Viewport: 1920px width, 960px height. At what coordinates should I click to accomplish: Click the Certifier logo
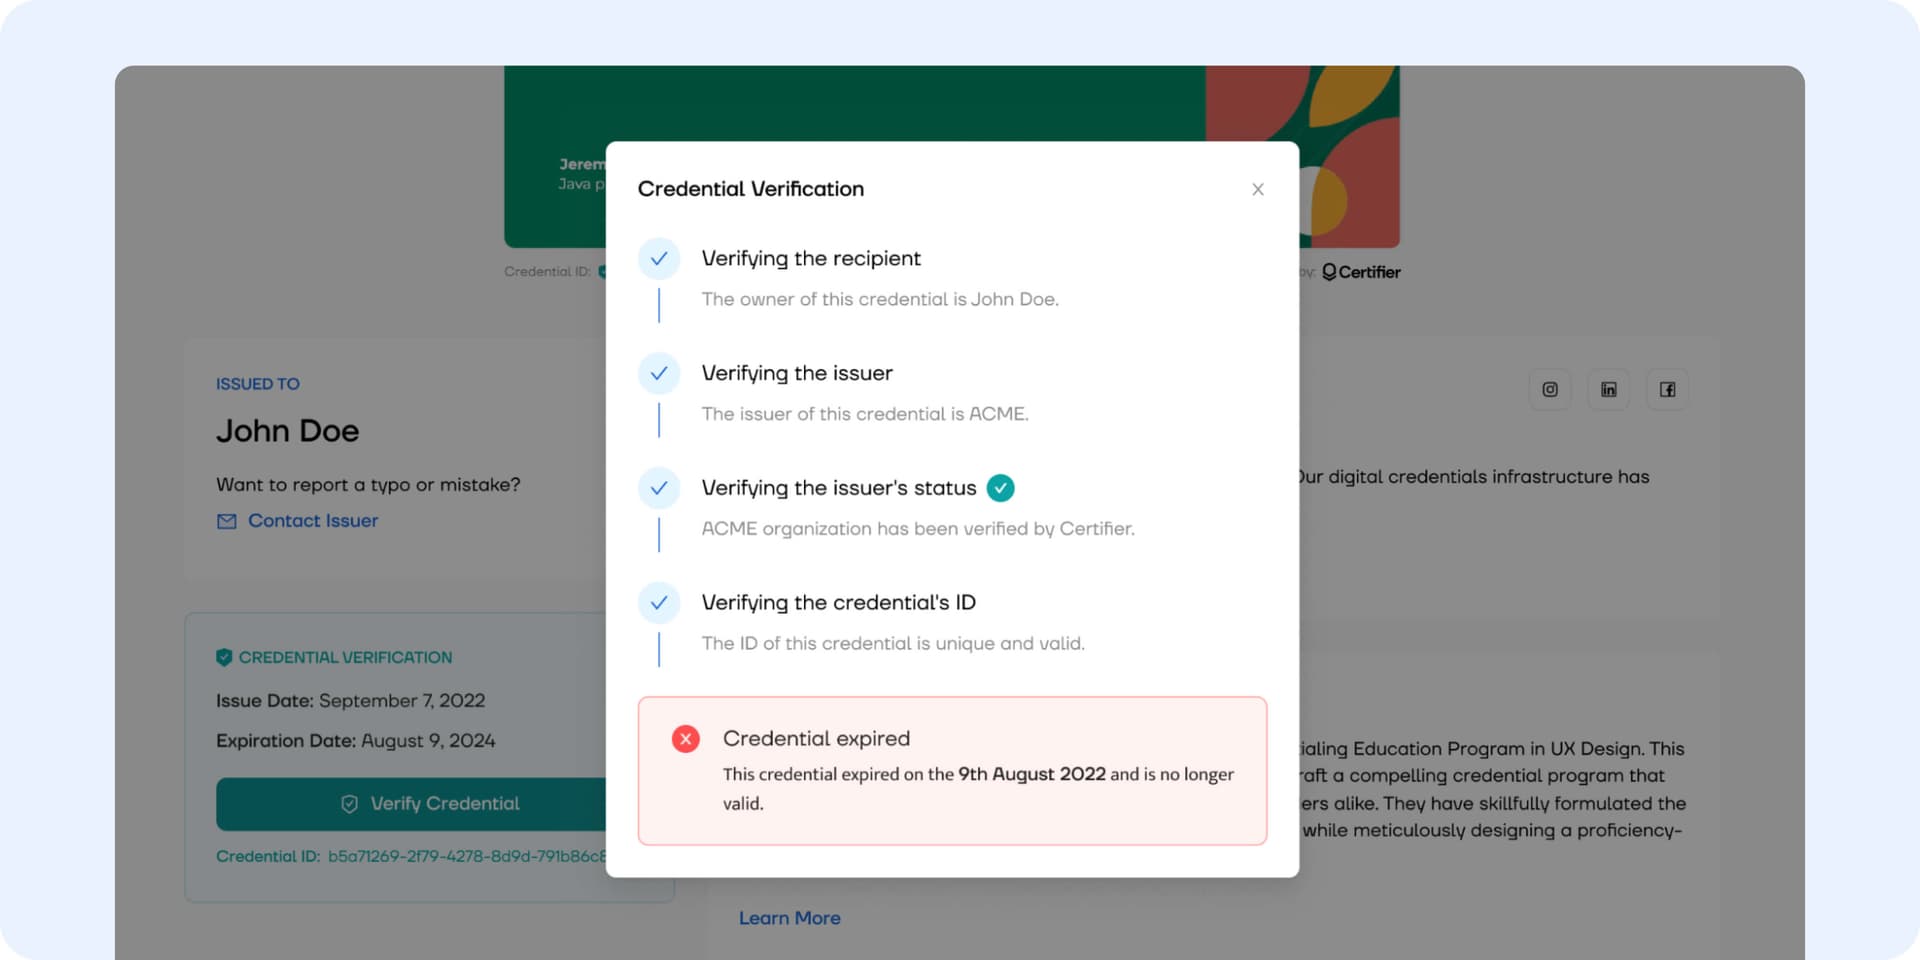[1361, 272]
